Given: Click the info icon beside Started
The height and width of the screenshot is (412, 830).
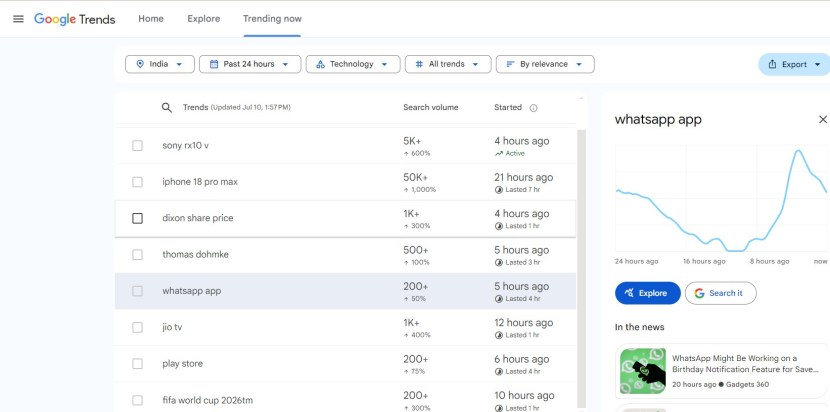Looking at the screenshot, I should [534, 108].
